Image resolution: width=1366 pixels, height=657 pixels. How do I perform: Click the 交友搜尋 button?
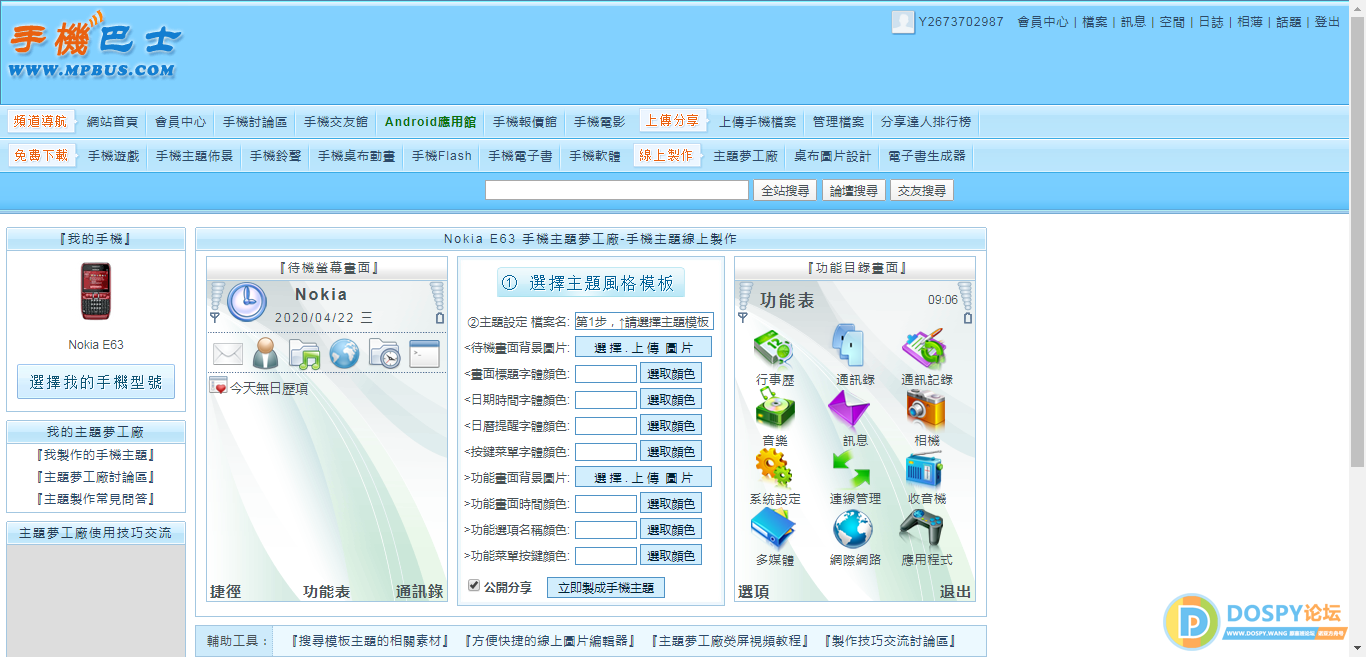pos(922,190)
